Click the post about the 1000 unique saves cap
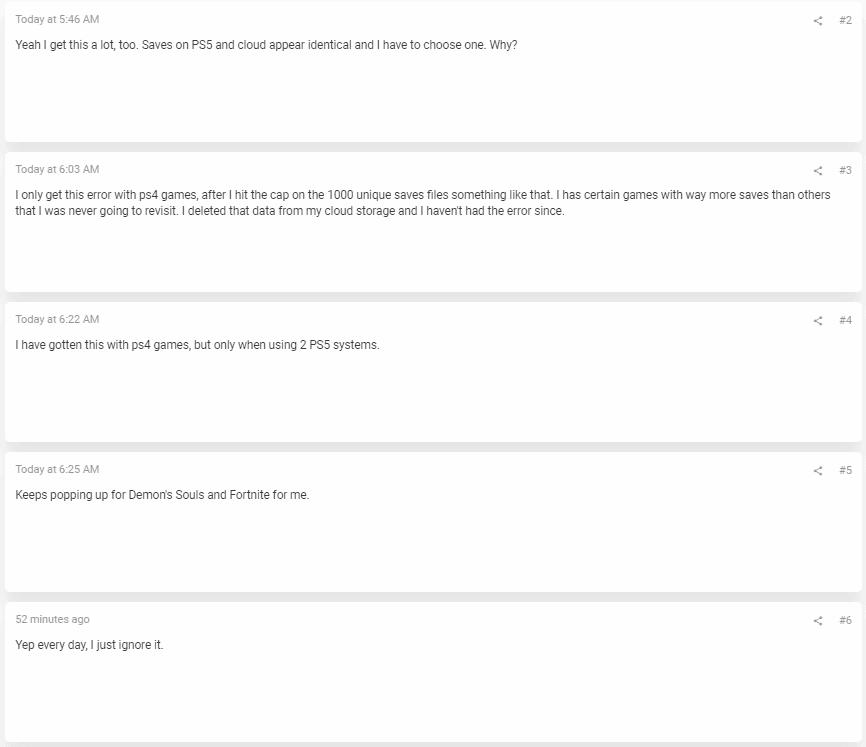This screenshot has height=747, width=866. pyautogui.click(x=423, y=203)
